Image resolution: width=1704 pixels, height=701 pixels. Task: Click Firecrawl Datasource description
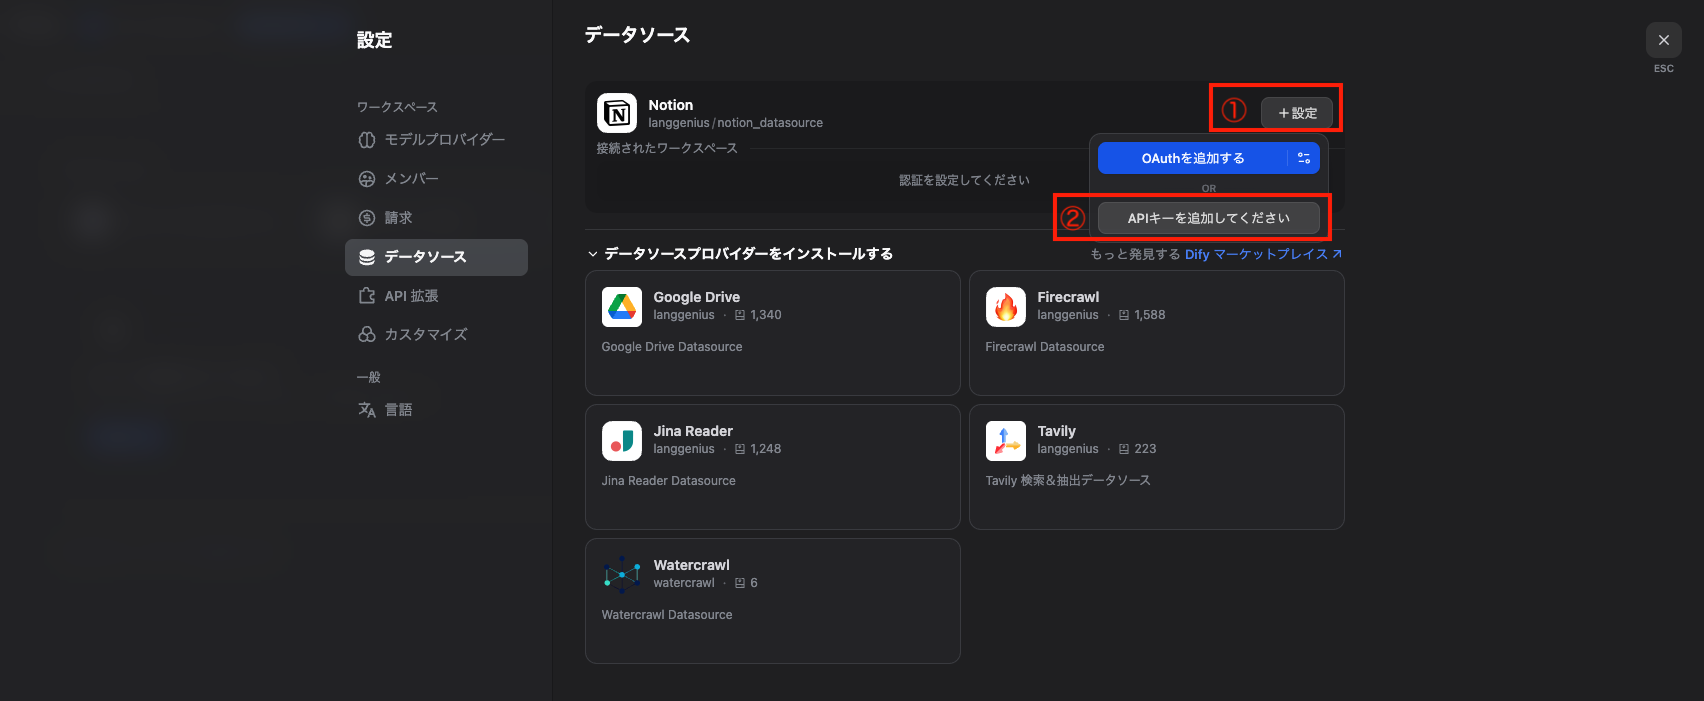tap(1045, 347)
